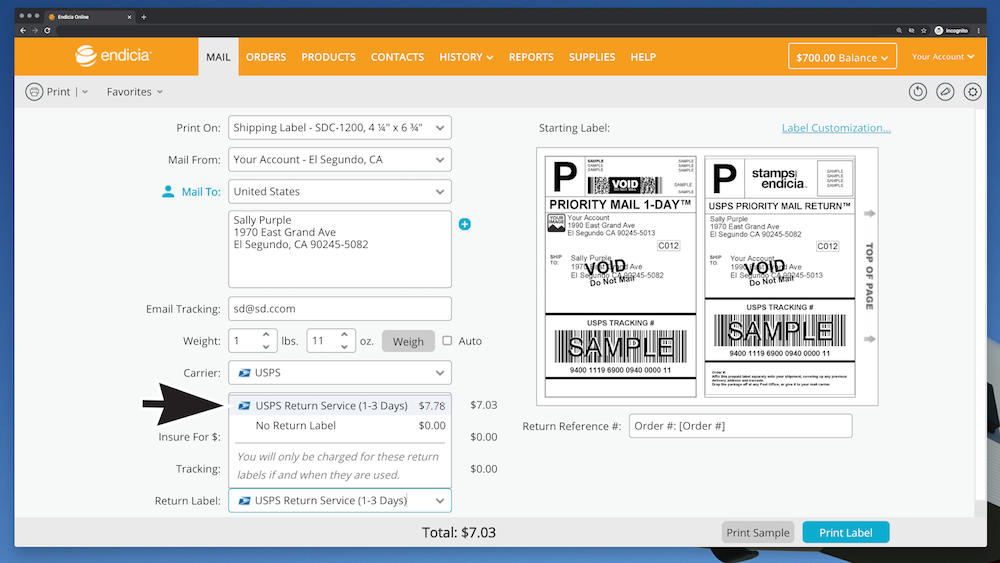
Task: Open the Mail From dropdown
Action: 340,159
